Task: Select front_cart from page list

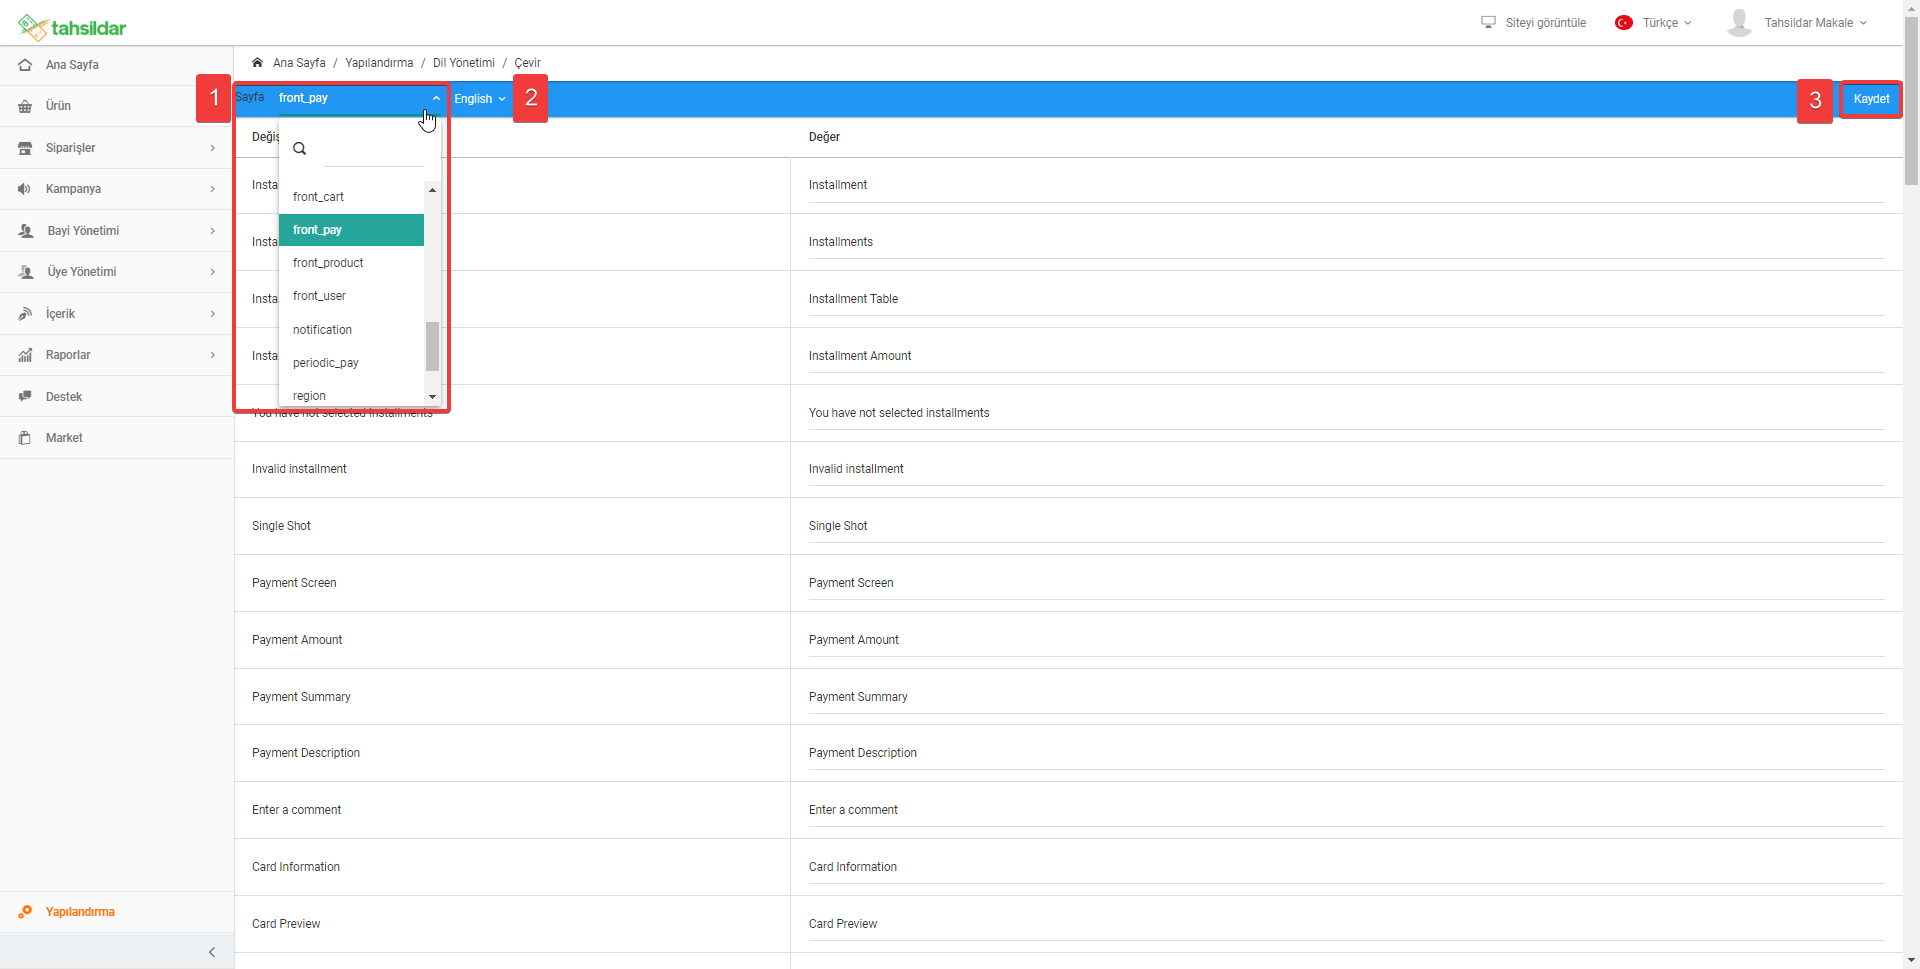Action: tap(351, 197)
